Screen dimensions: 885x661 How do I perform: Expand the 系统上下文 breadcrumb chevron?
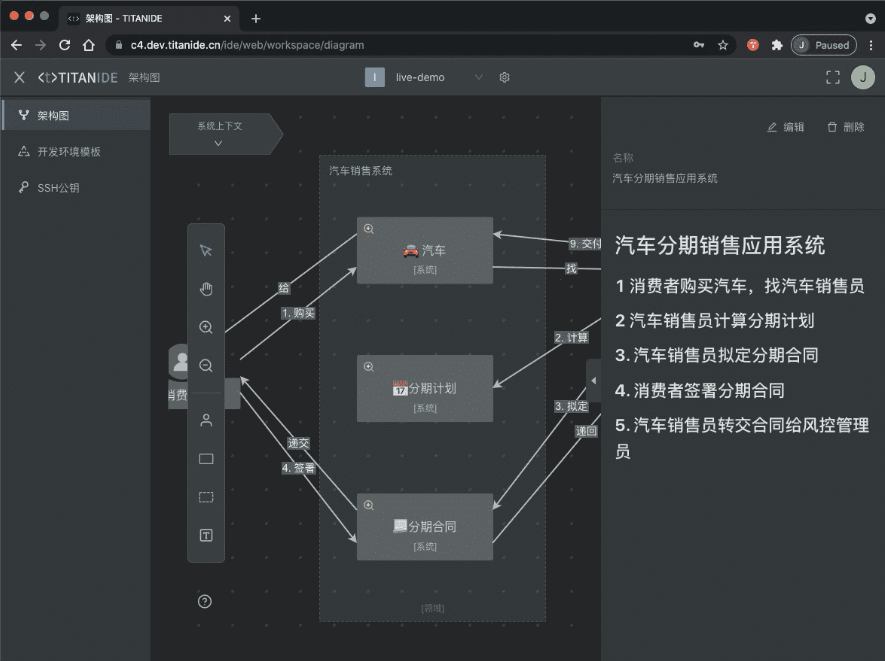click(218, 143)
